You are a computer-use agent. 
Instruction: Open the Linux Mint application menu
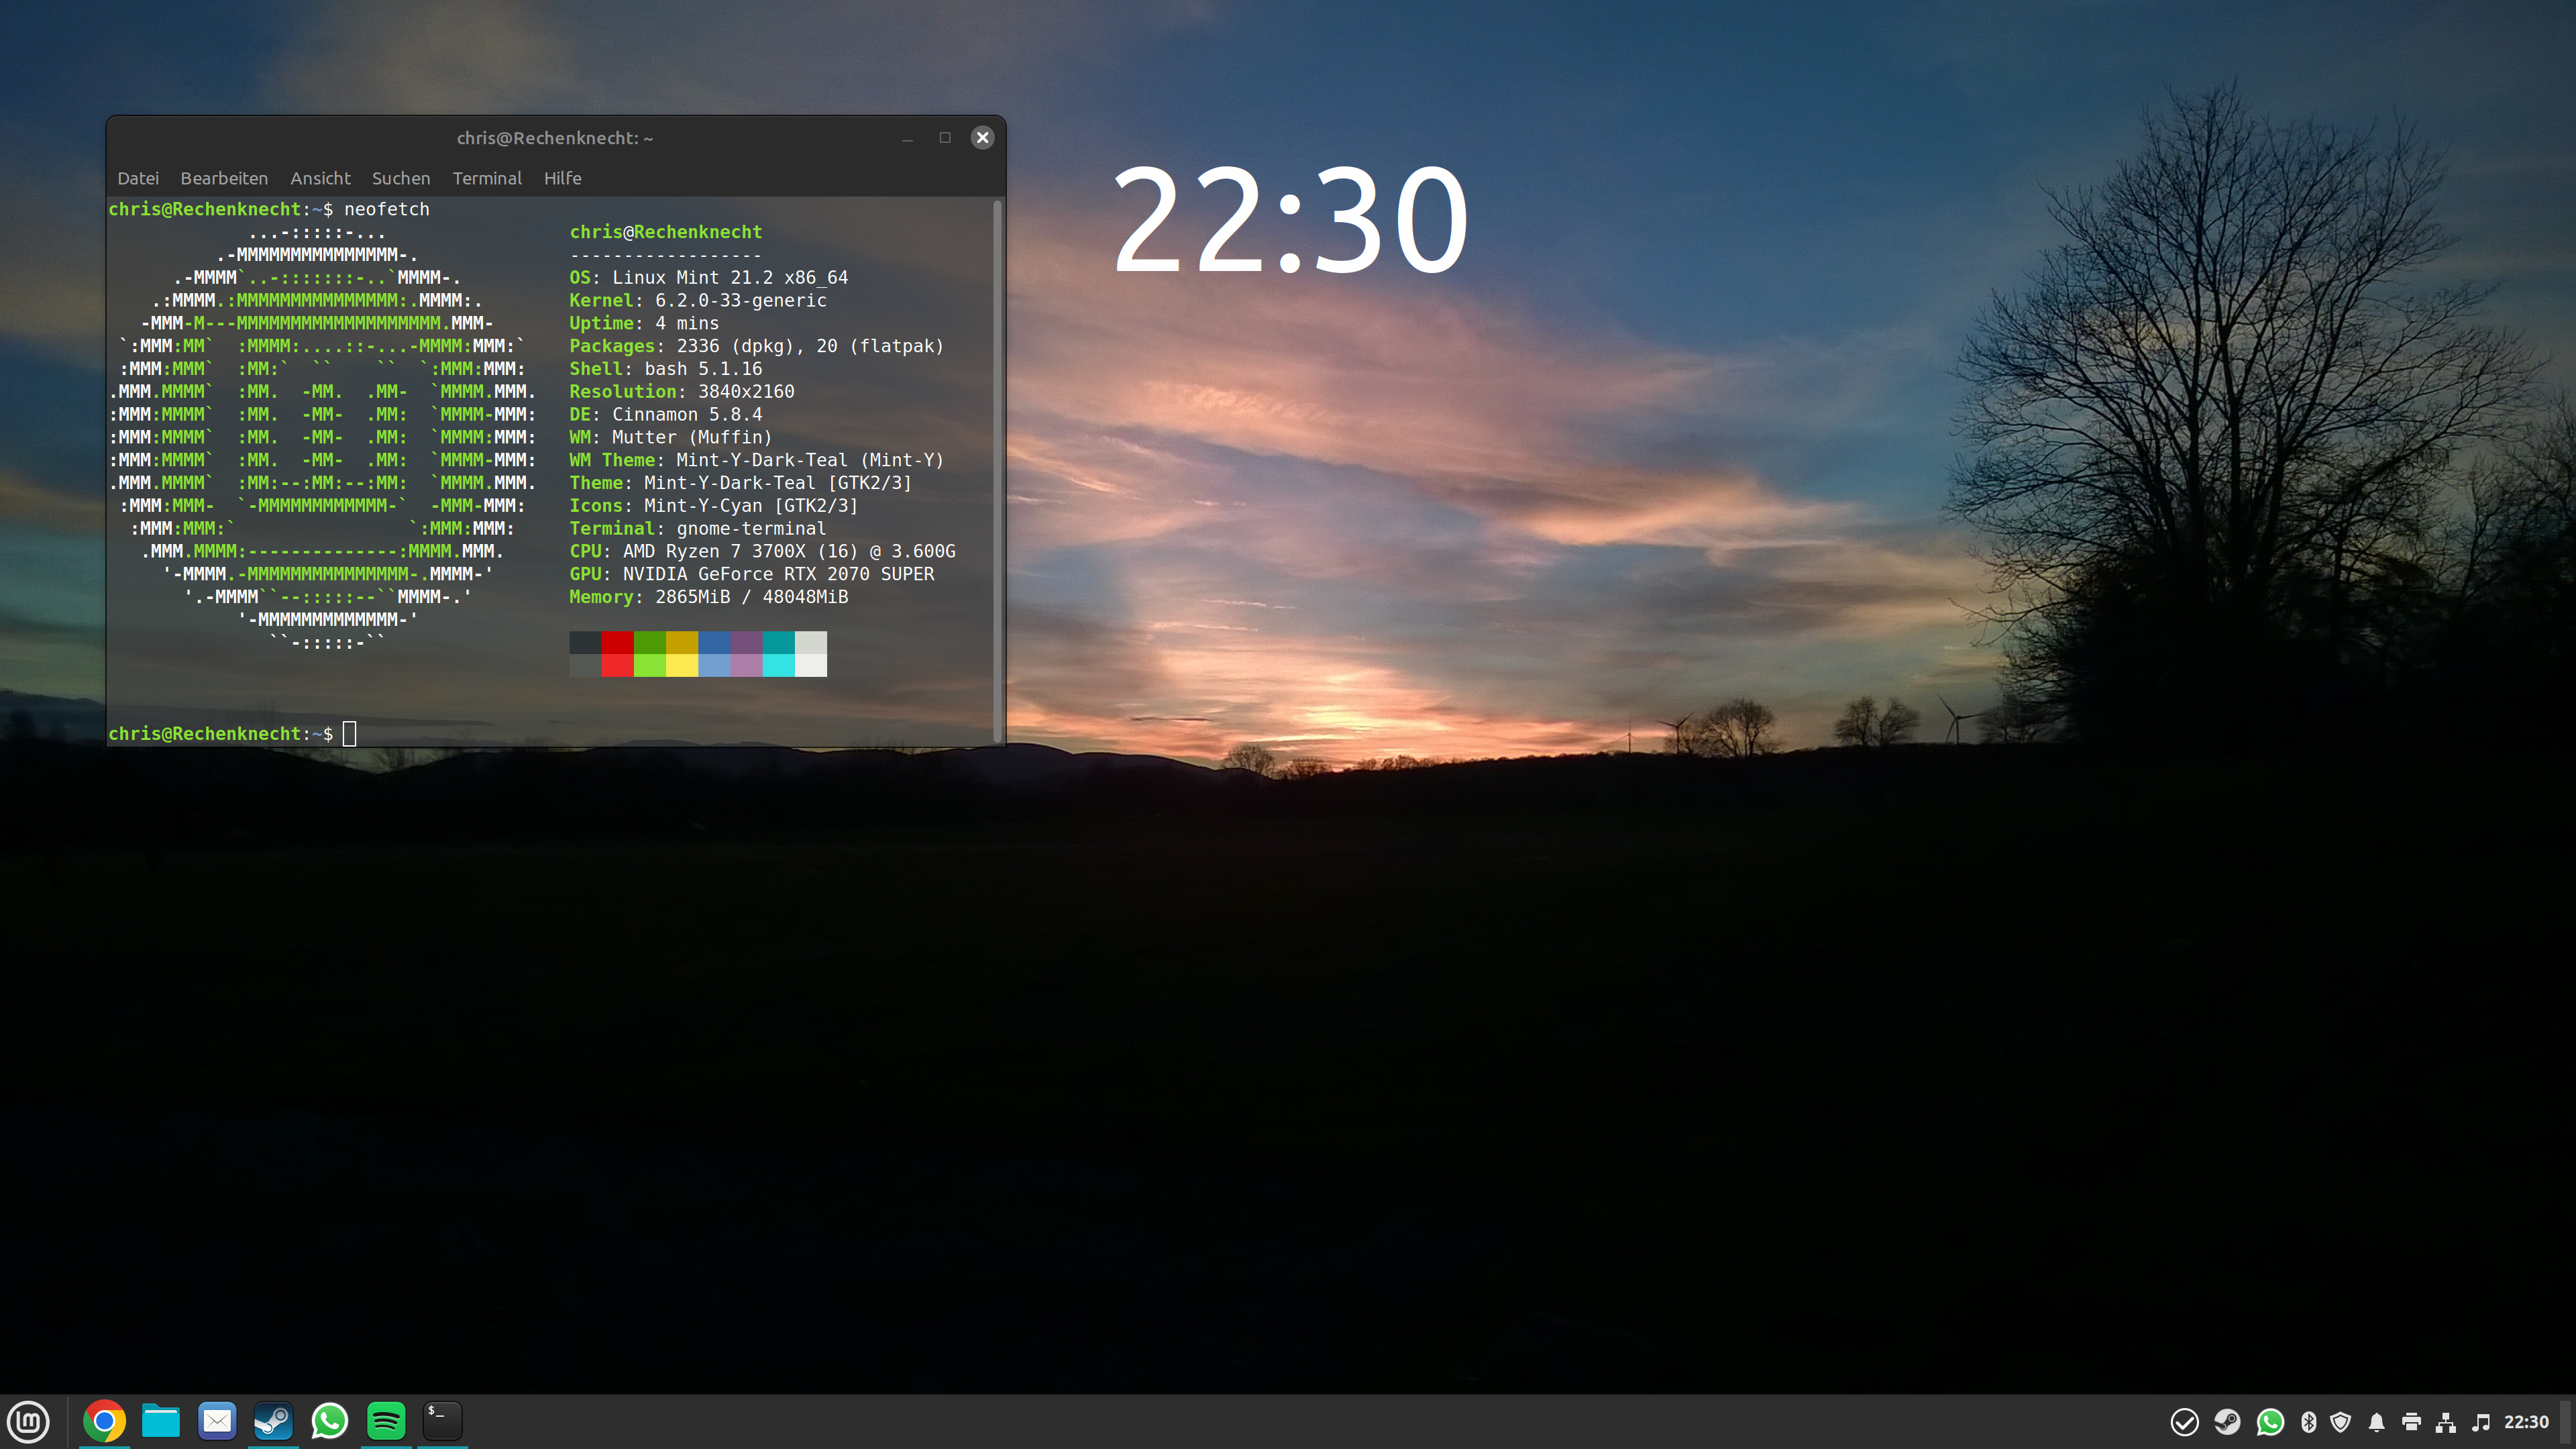pyautogui.click(x=29, y=1421)
